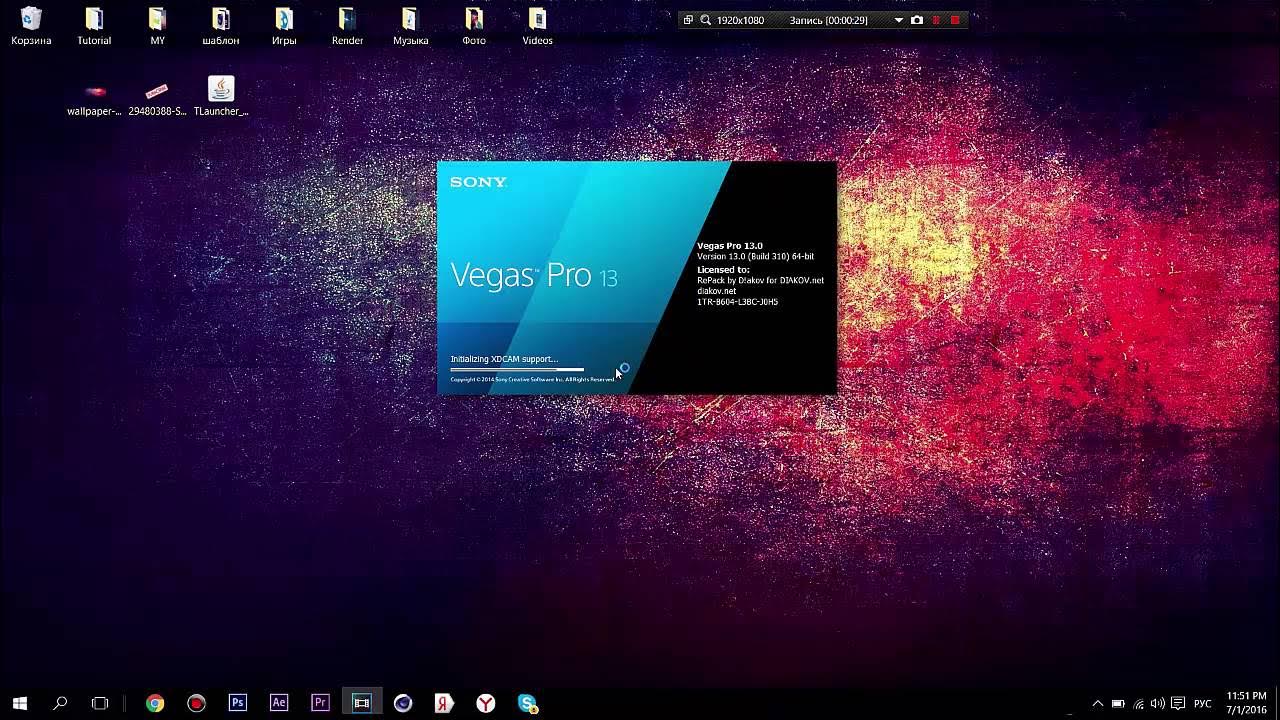1280x720 pixels.
Task: Launch Google Chrome from taskbar
Action: click(x=155, y=703)
